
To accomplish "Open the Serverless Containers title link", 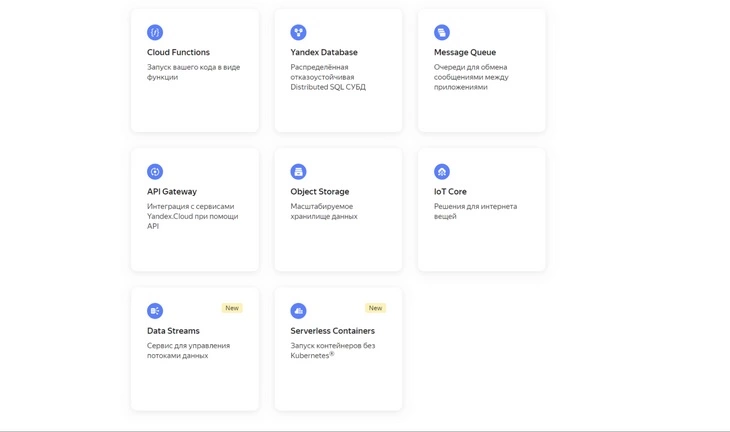I will click(332, 331).
